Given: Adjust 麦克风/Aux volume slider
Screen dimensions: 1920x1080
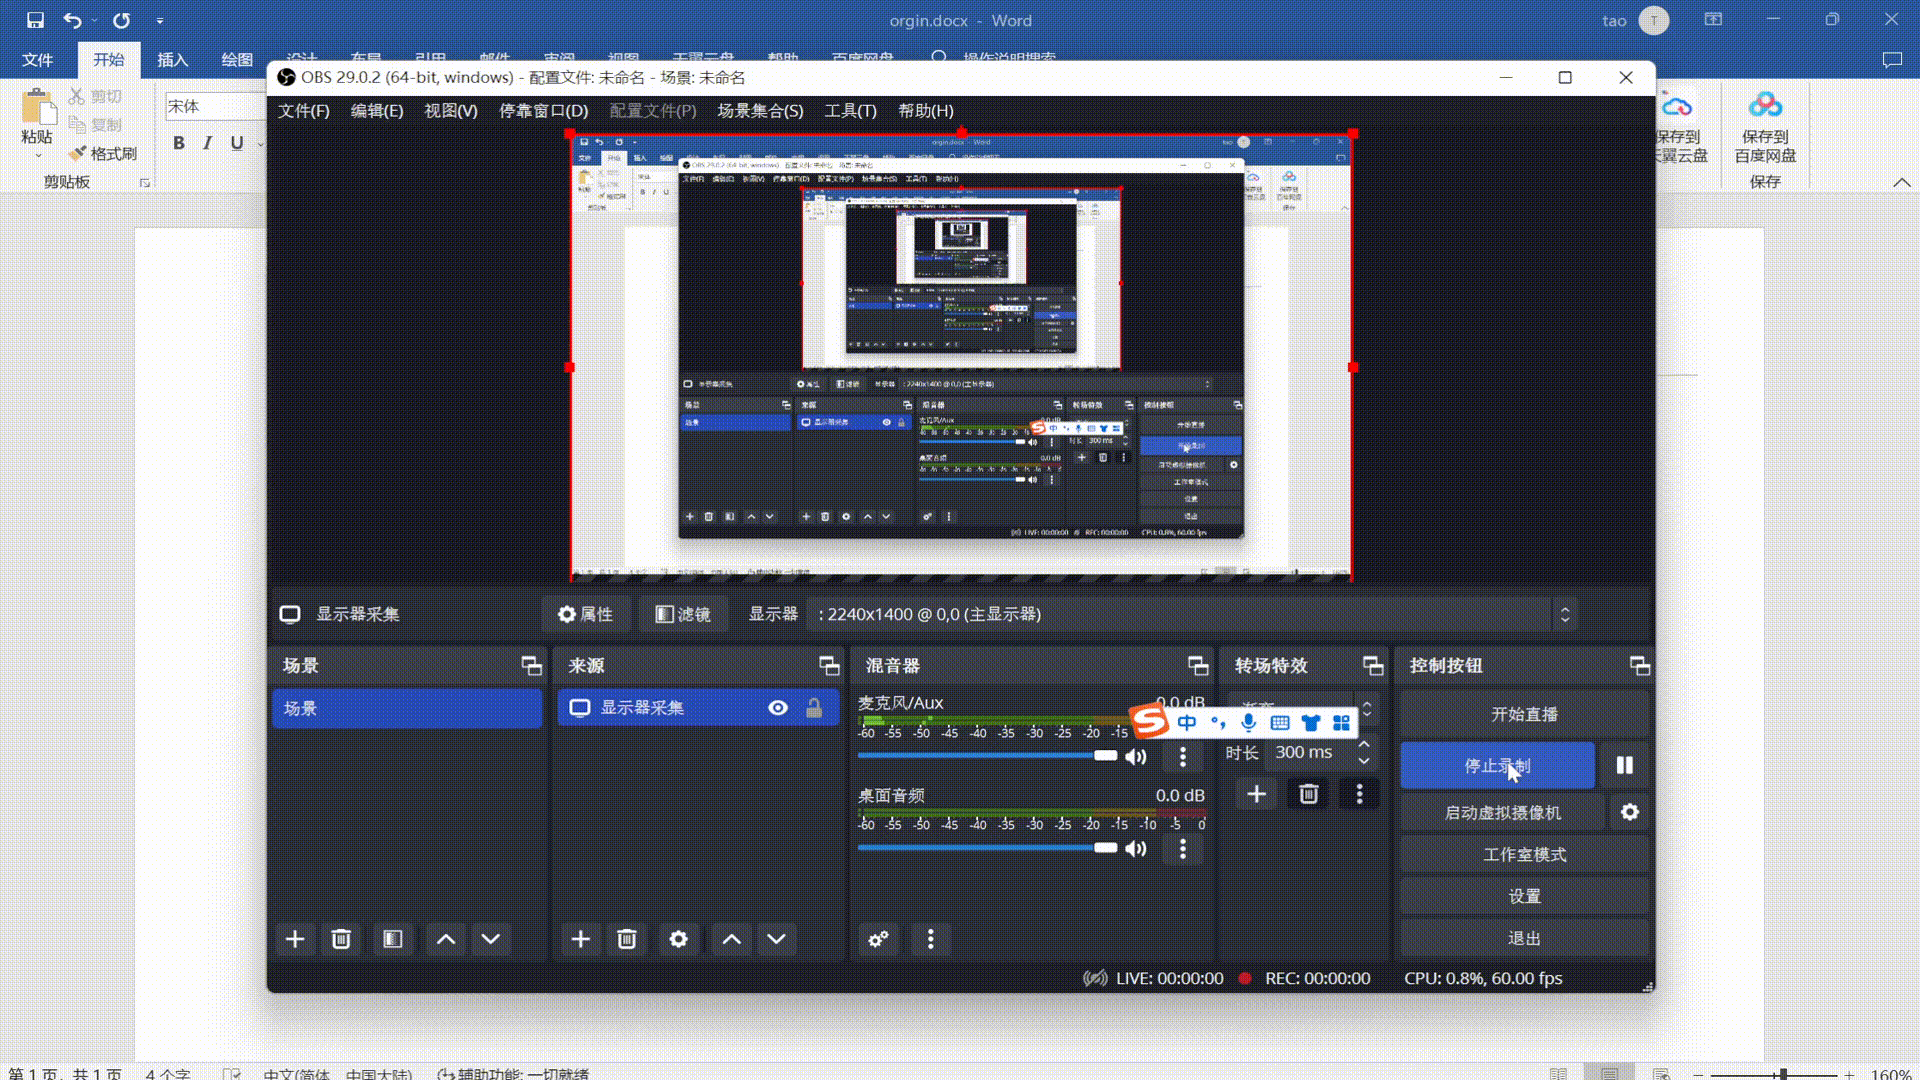Looking at the screenshot, I should pos(987,756).
